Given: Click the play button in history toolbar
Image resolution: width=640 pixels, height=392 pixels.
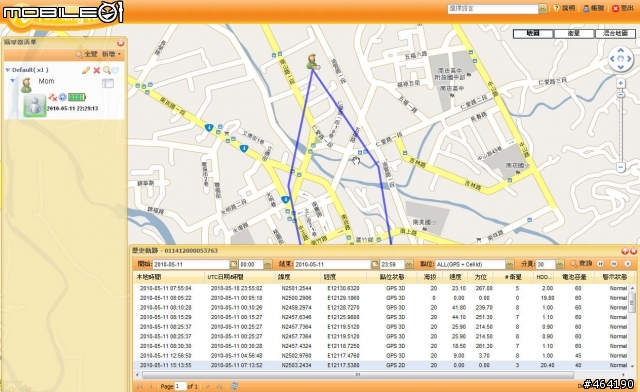Looking at the screenshot, I should 627,264.
